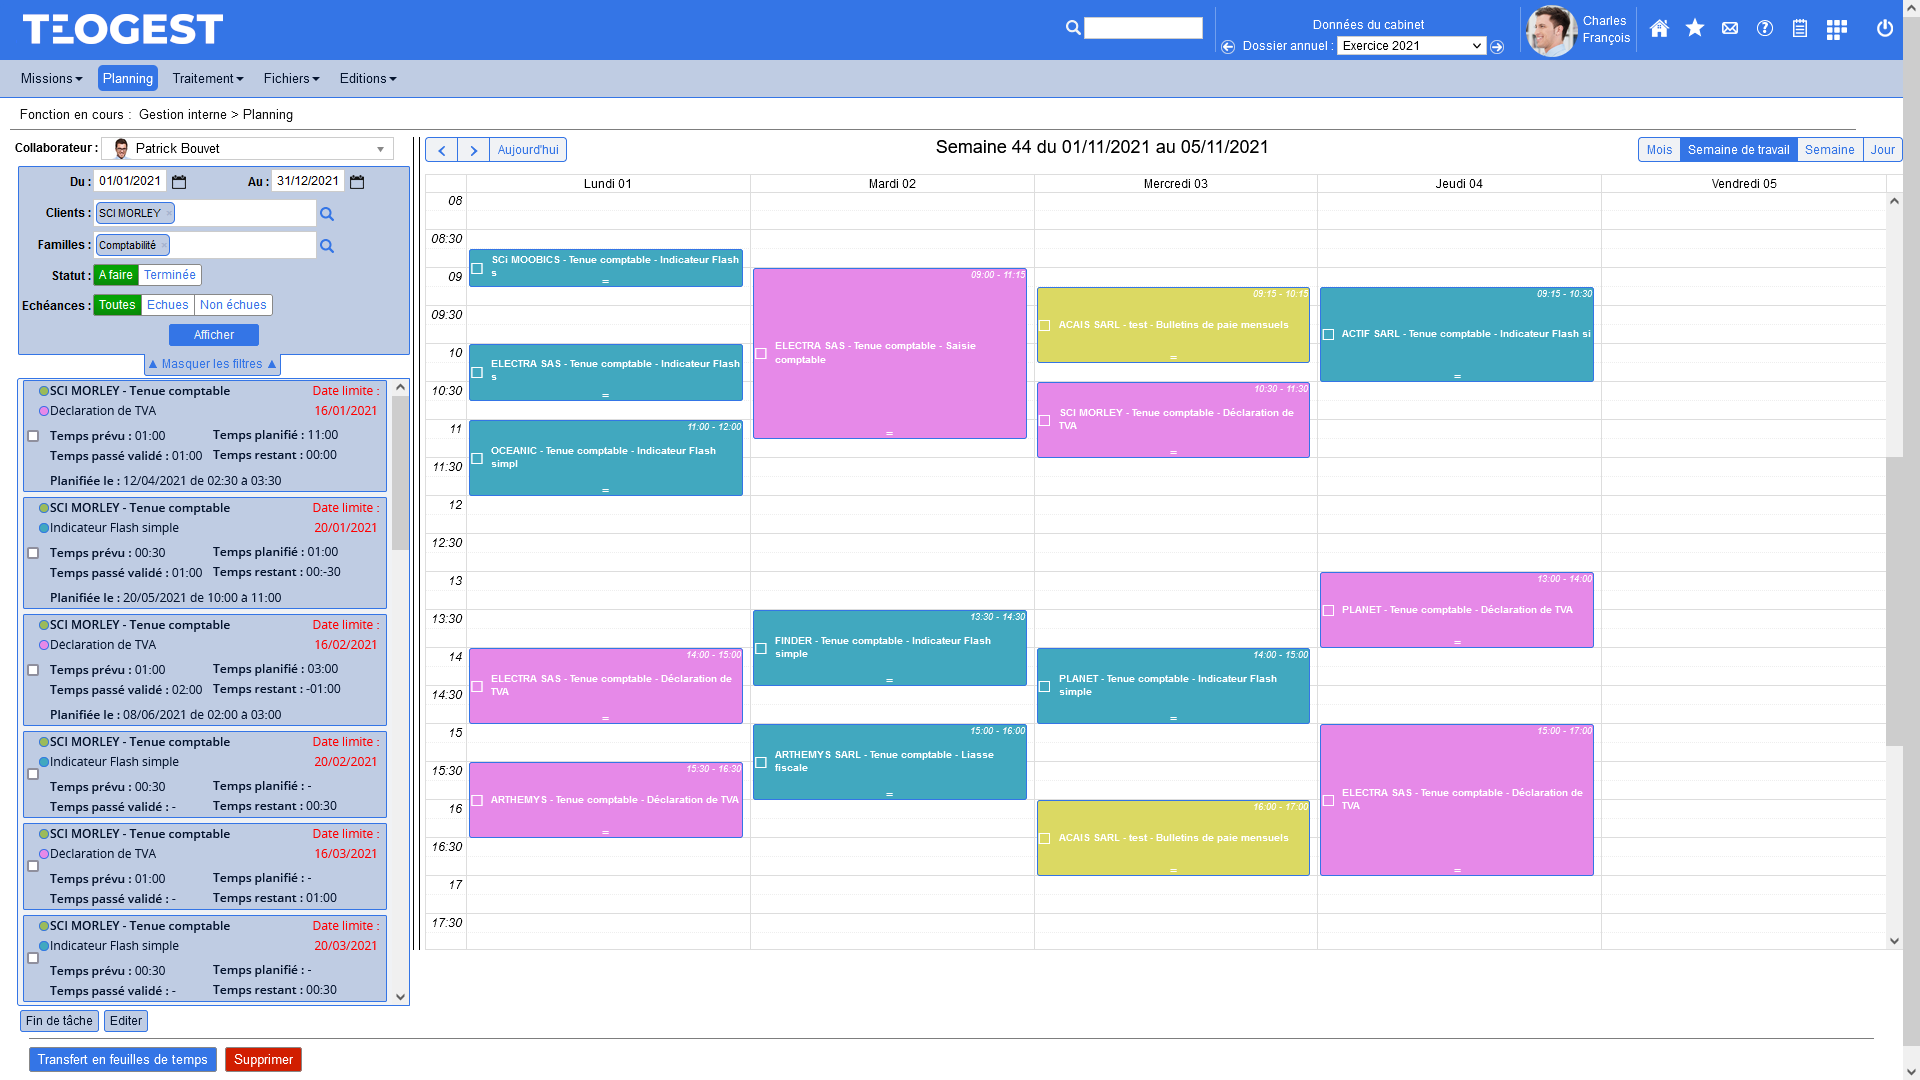
Task: Collapse filters with Masquer les filtres
Action: (x=212, y=364)
